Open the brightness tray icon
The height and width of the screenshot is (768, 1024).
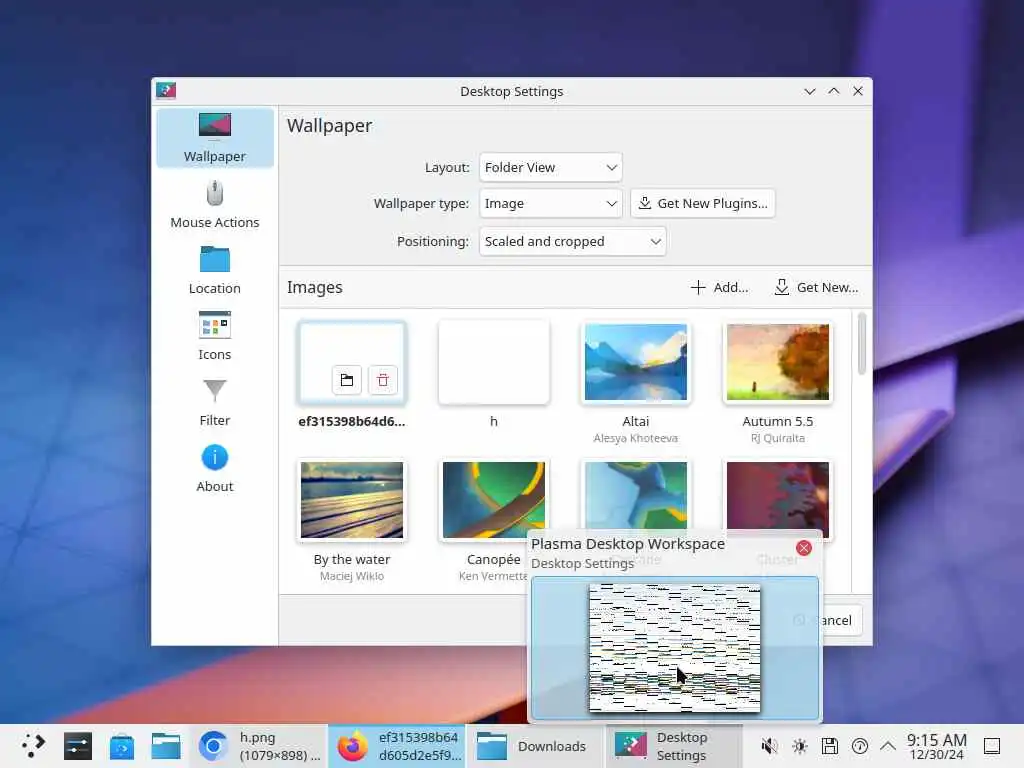(x=799, y=746)
